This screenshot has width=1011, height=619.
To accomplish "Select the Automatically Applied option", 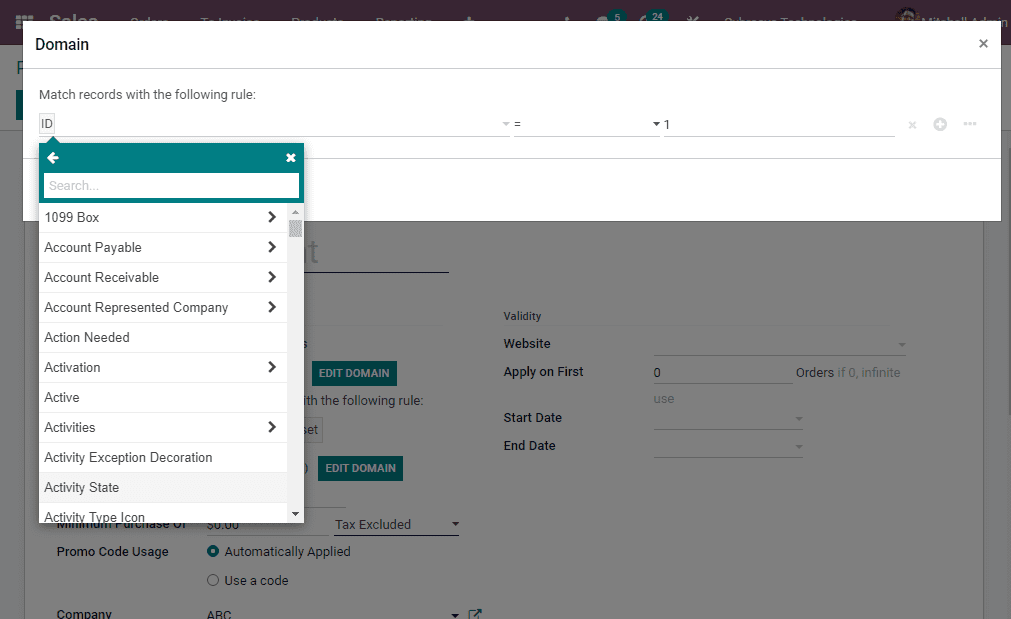I will point(211,551).
